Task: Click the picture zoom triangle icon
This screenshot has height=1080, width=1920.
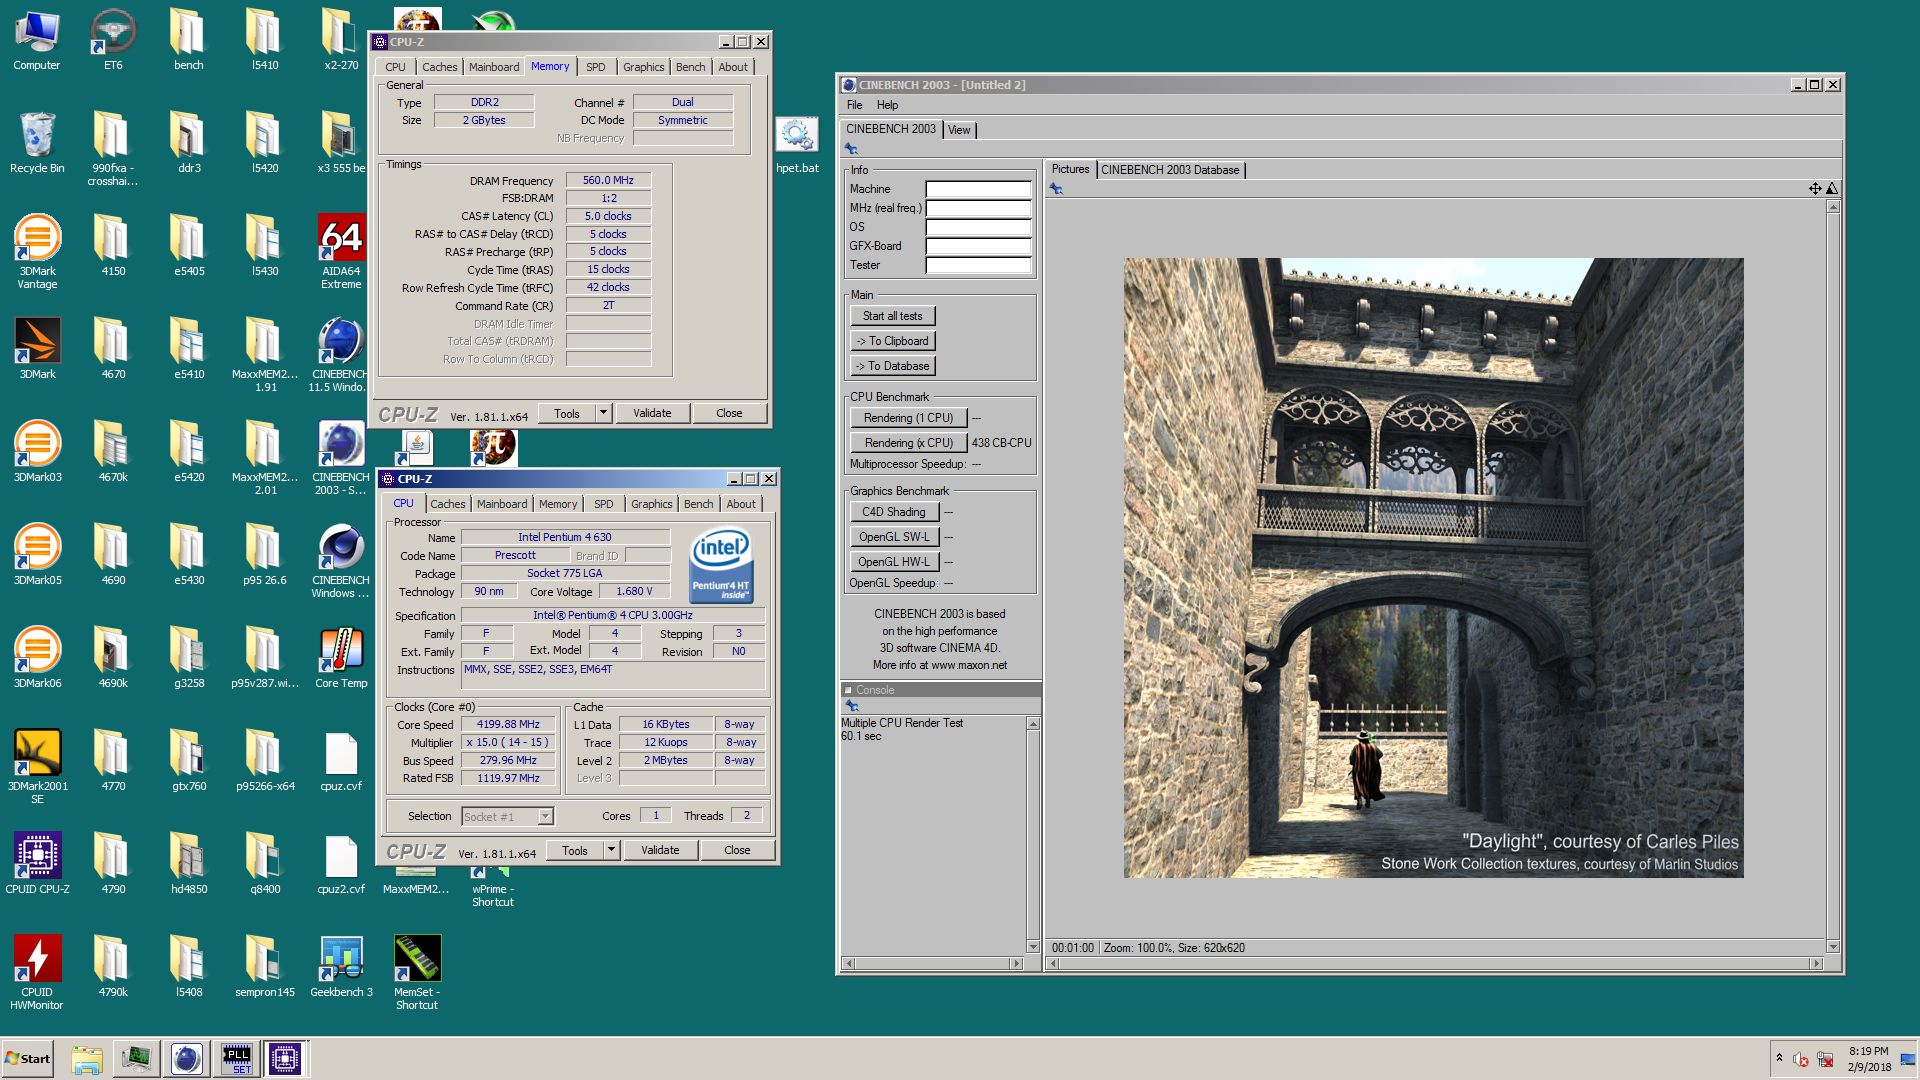Action: point(1832,189)
